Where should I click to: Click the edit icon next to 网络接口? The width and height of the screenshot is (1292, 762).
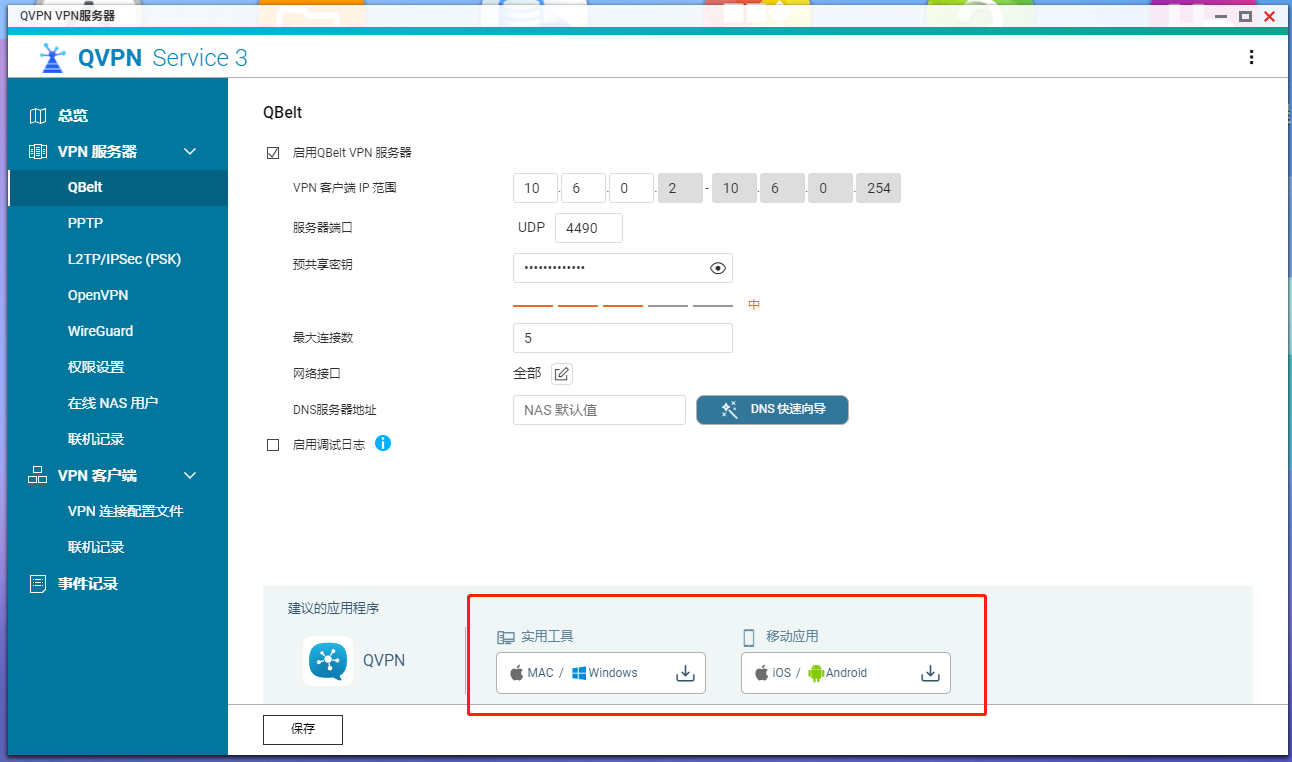(x=562, y=374)
